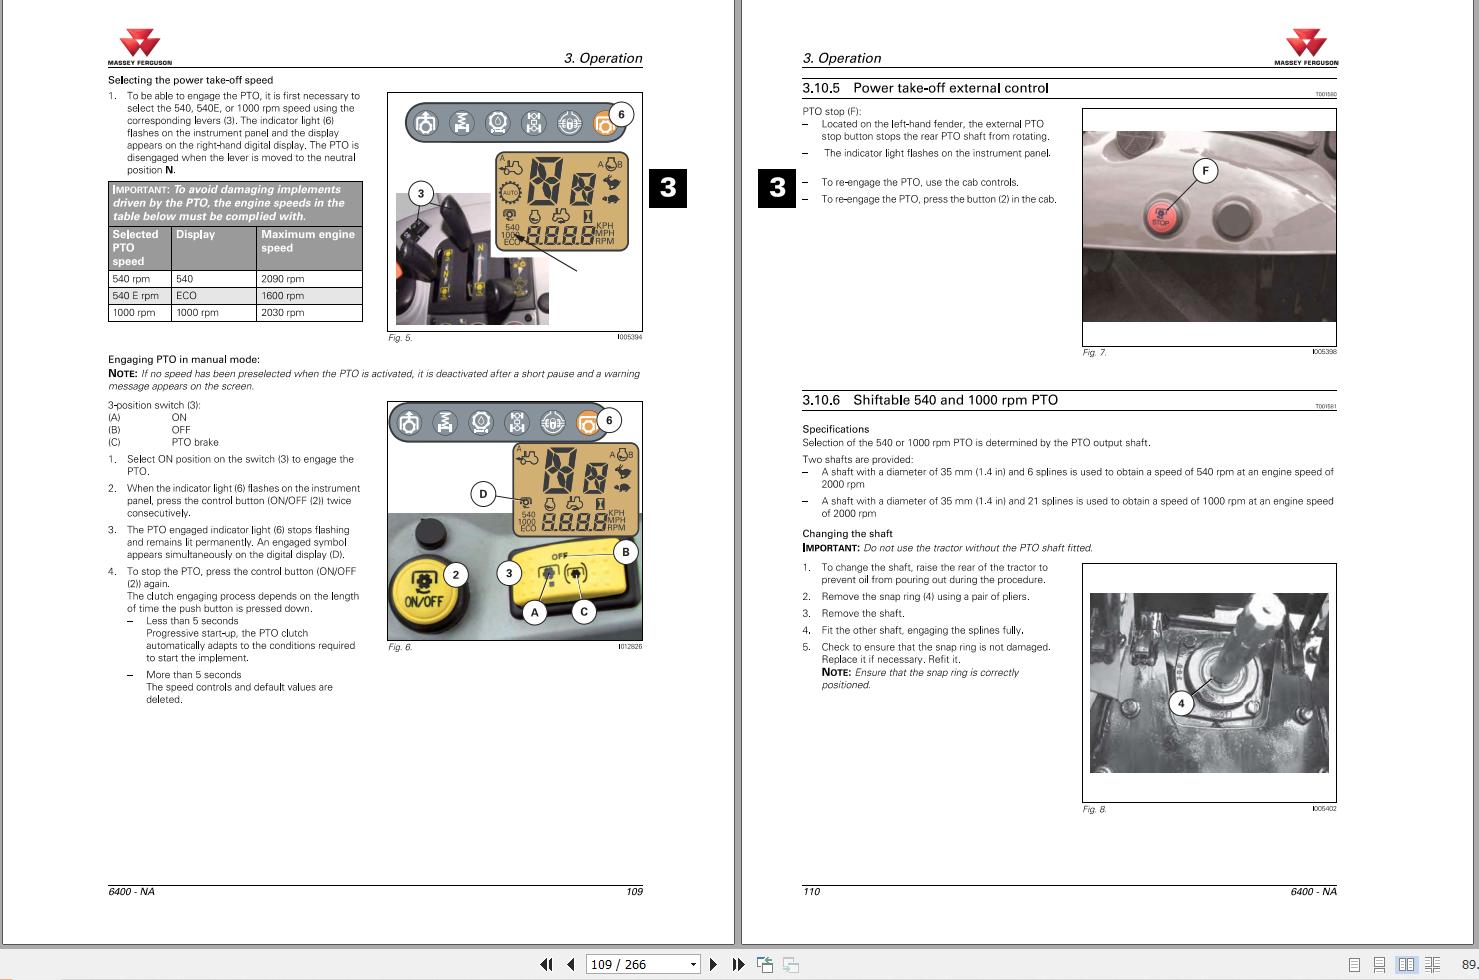The height and width of the screenshot is (980, 1479).
Task: Click the 'Display' table header
Action: (x=214, y=248)
